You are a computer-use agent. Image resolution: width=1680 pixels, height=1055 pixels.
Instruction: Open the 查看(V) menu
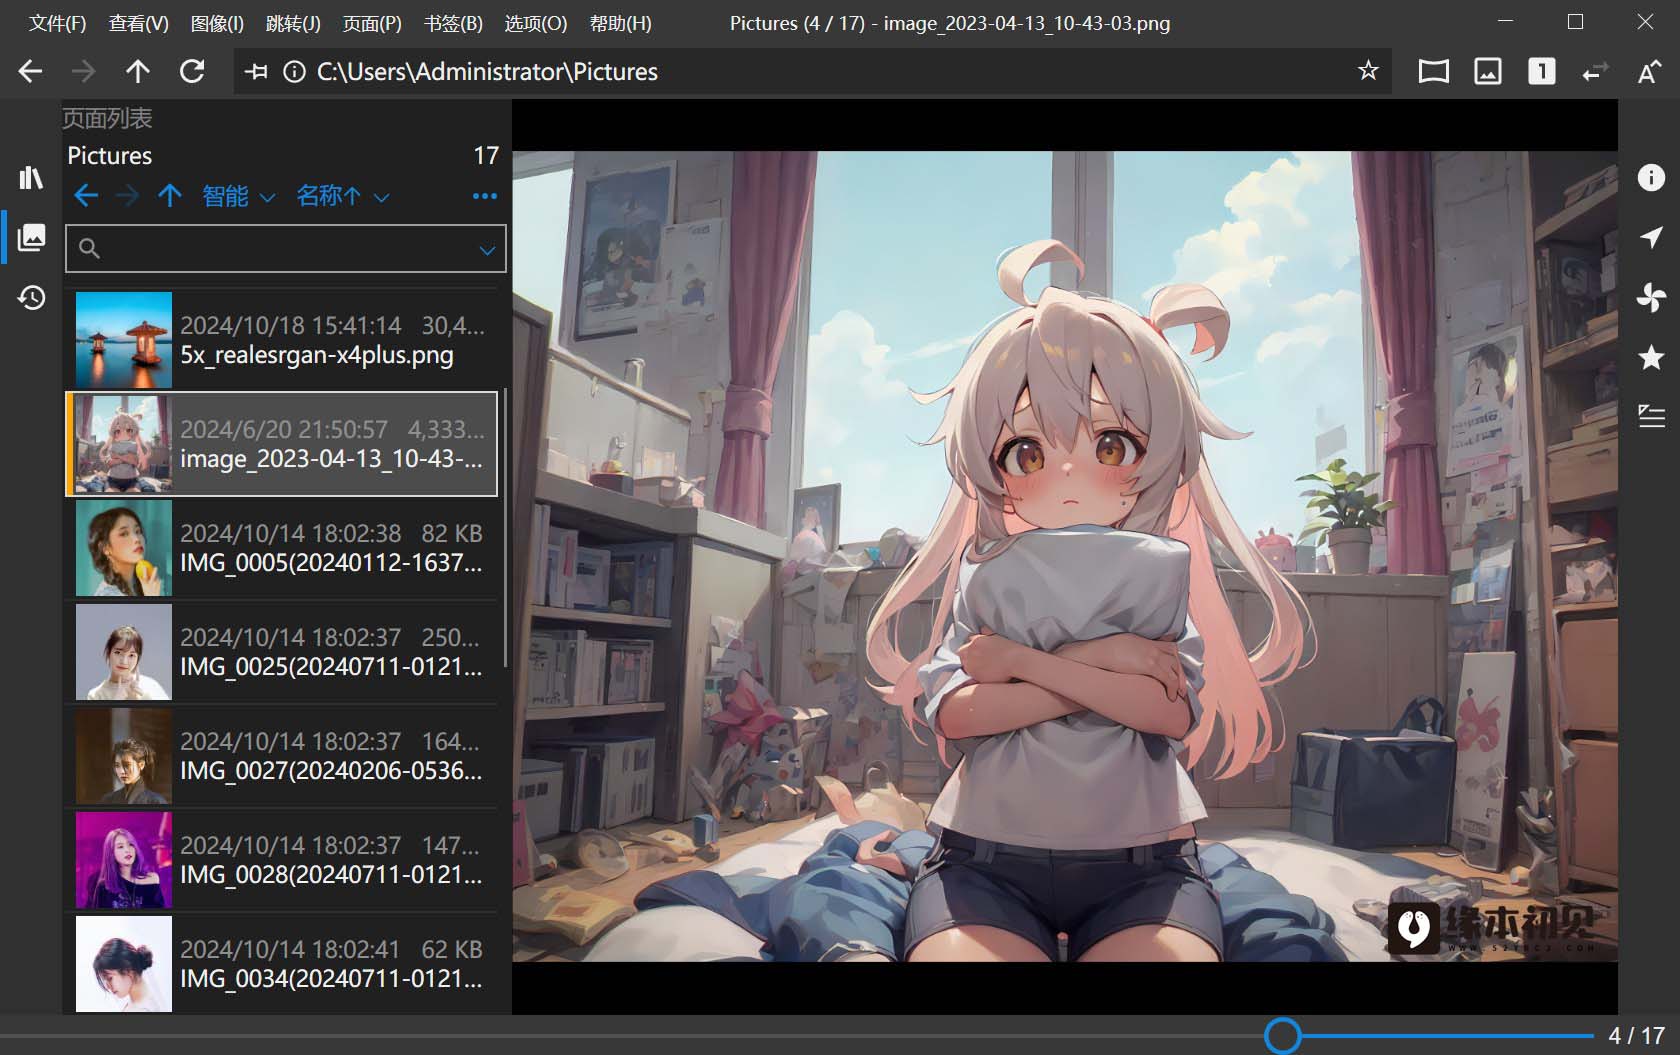pyautogui.click(x=138, y=23)
